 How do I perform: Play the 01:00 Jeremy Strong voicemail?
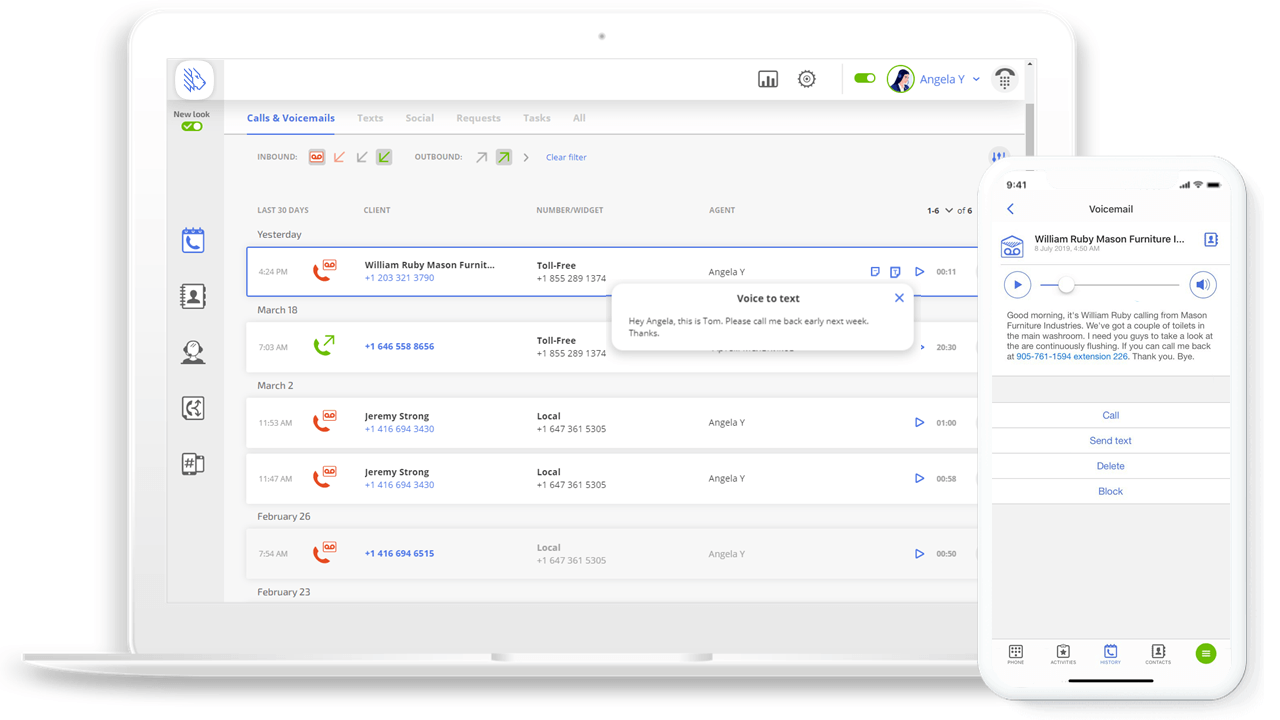pos(919,422)
